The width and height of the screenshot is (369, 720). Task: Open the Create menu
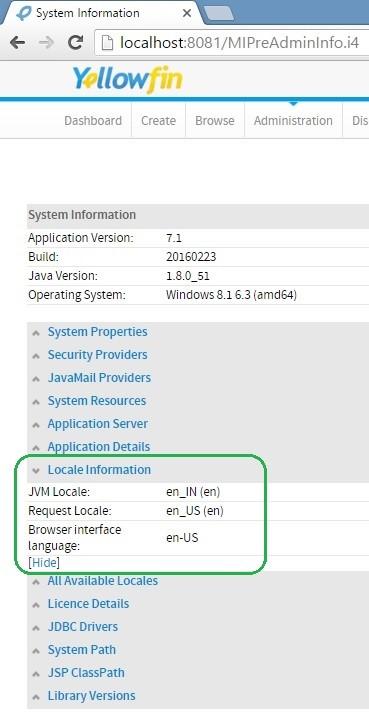tap(158, 120)
